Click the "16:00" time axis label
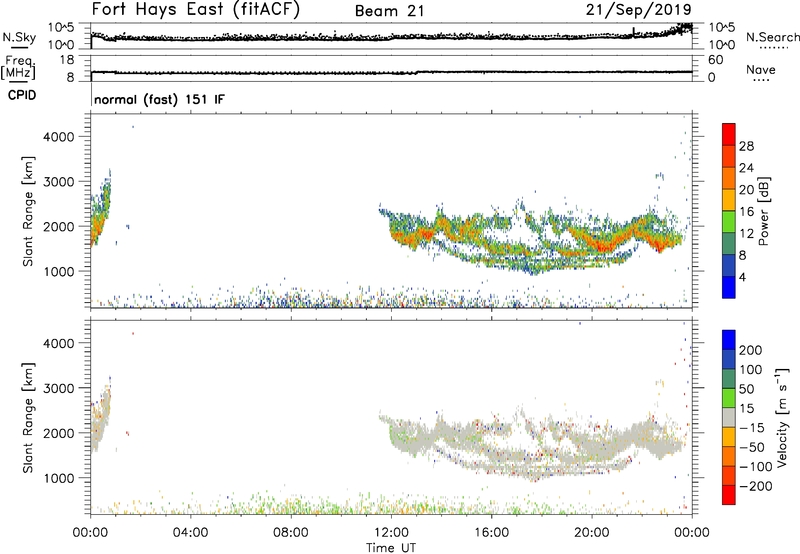 pos(491,533)
